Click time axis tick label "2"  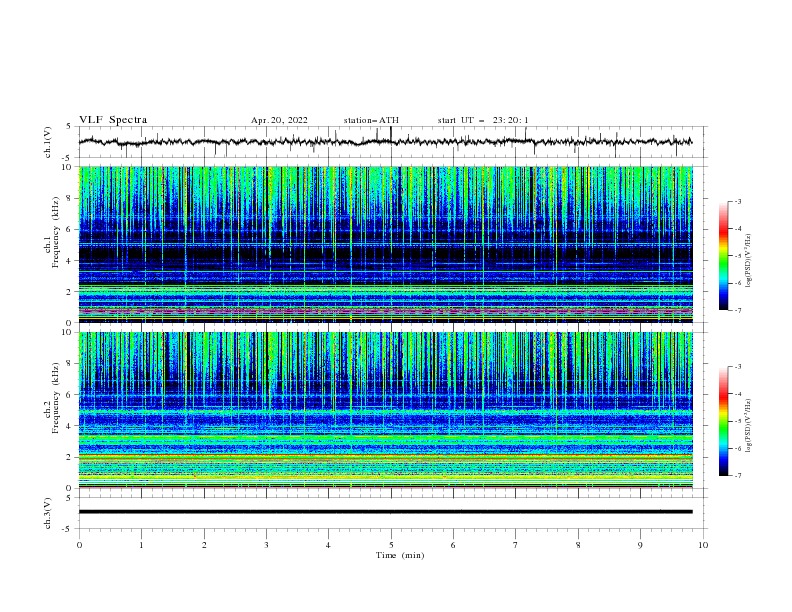204,545
